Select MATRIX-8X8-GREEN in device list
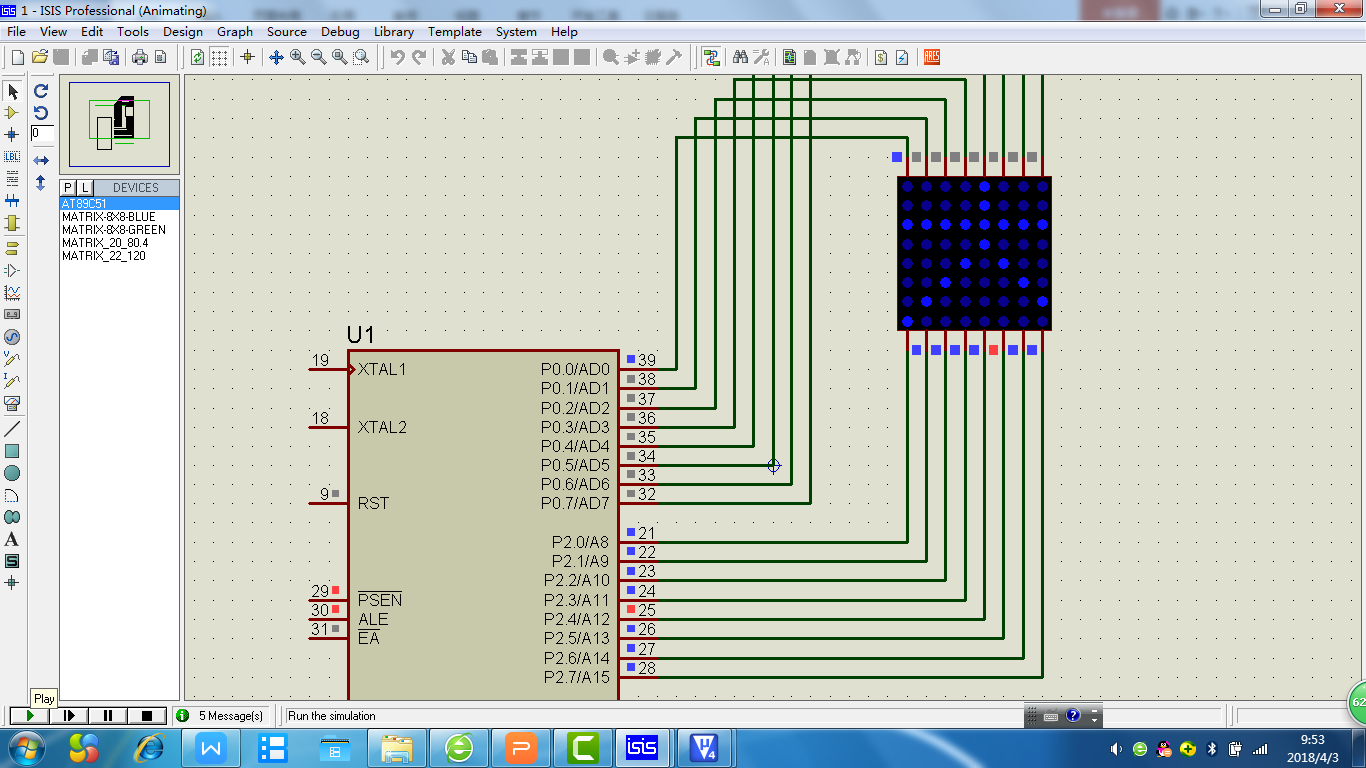This screenshot has height=768, width=1366. click(x=113, y=230)
